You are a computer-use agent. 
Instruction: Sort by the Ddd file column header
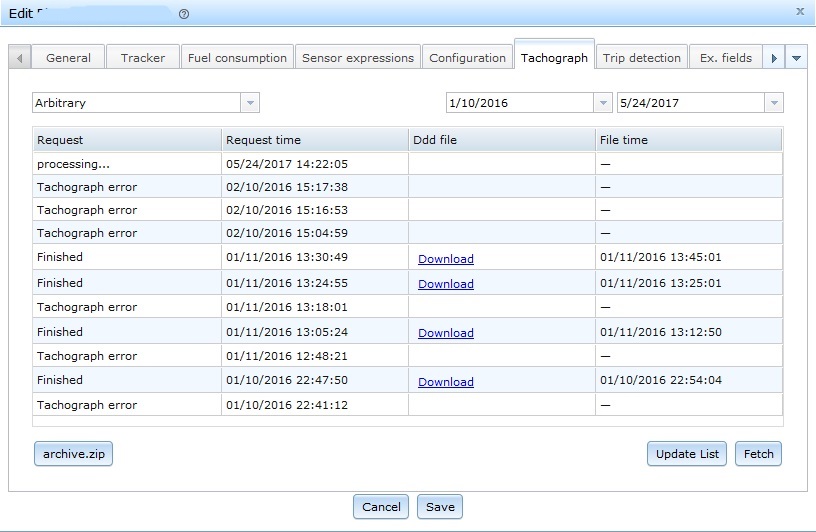(502, 140)
